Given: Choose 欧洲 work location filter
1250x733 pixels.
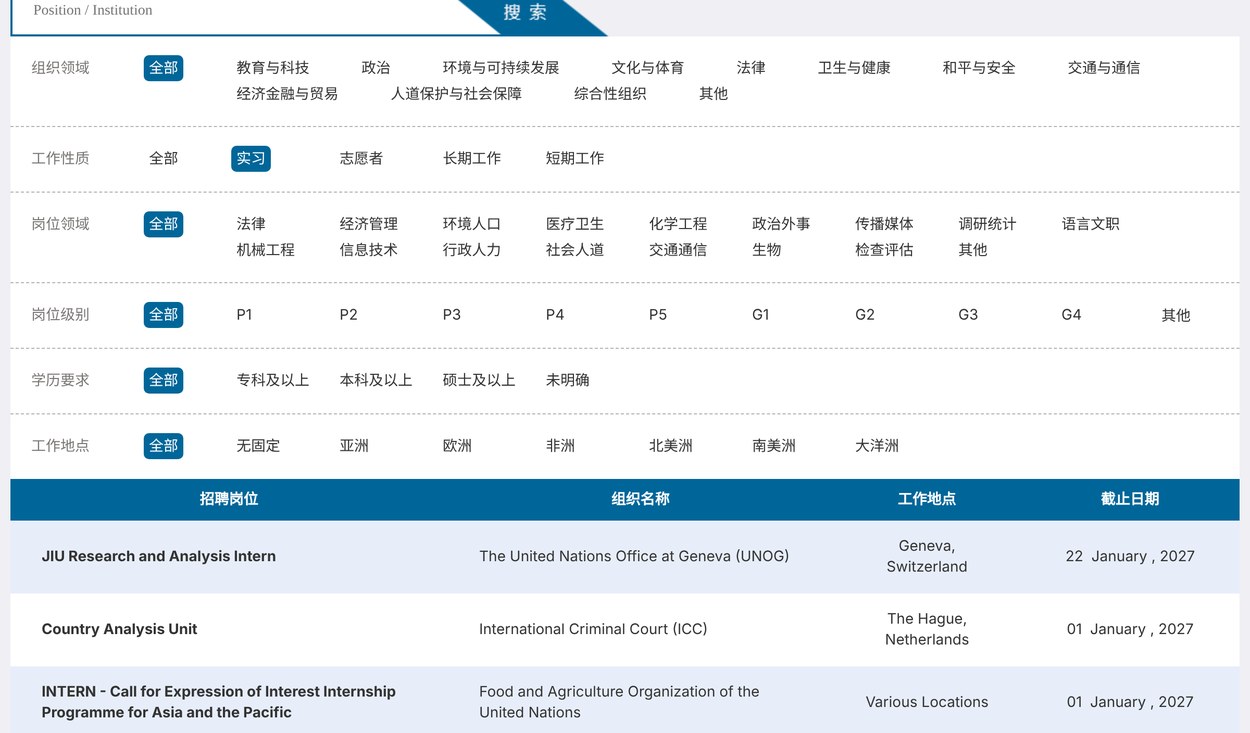Looking at the screenshot, I should (457, 446).
